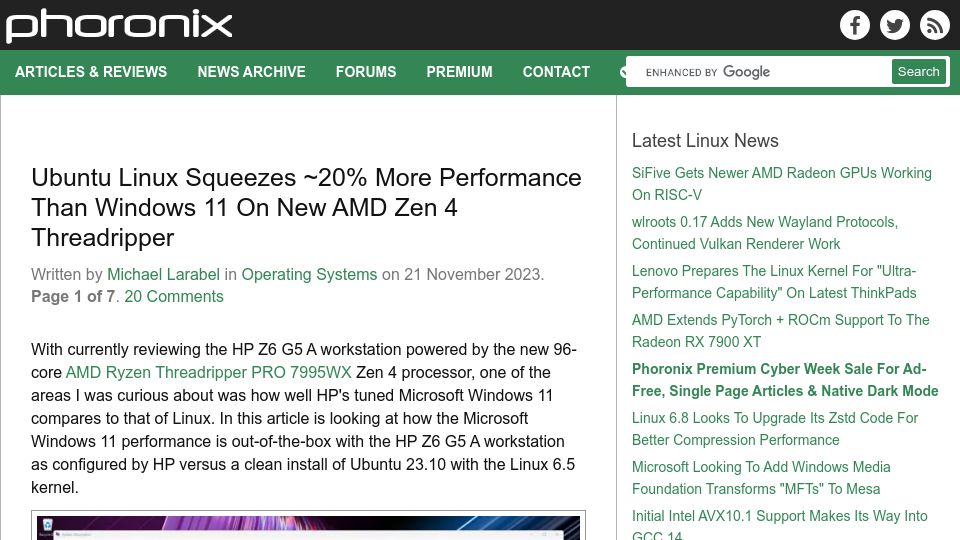Click the Phoronix logo

tap(119, 26)
